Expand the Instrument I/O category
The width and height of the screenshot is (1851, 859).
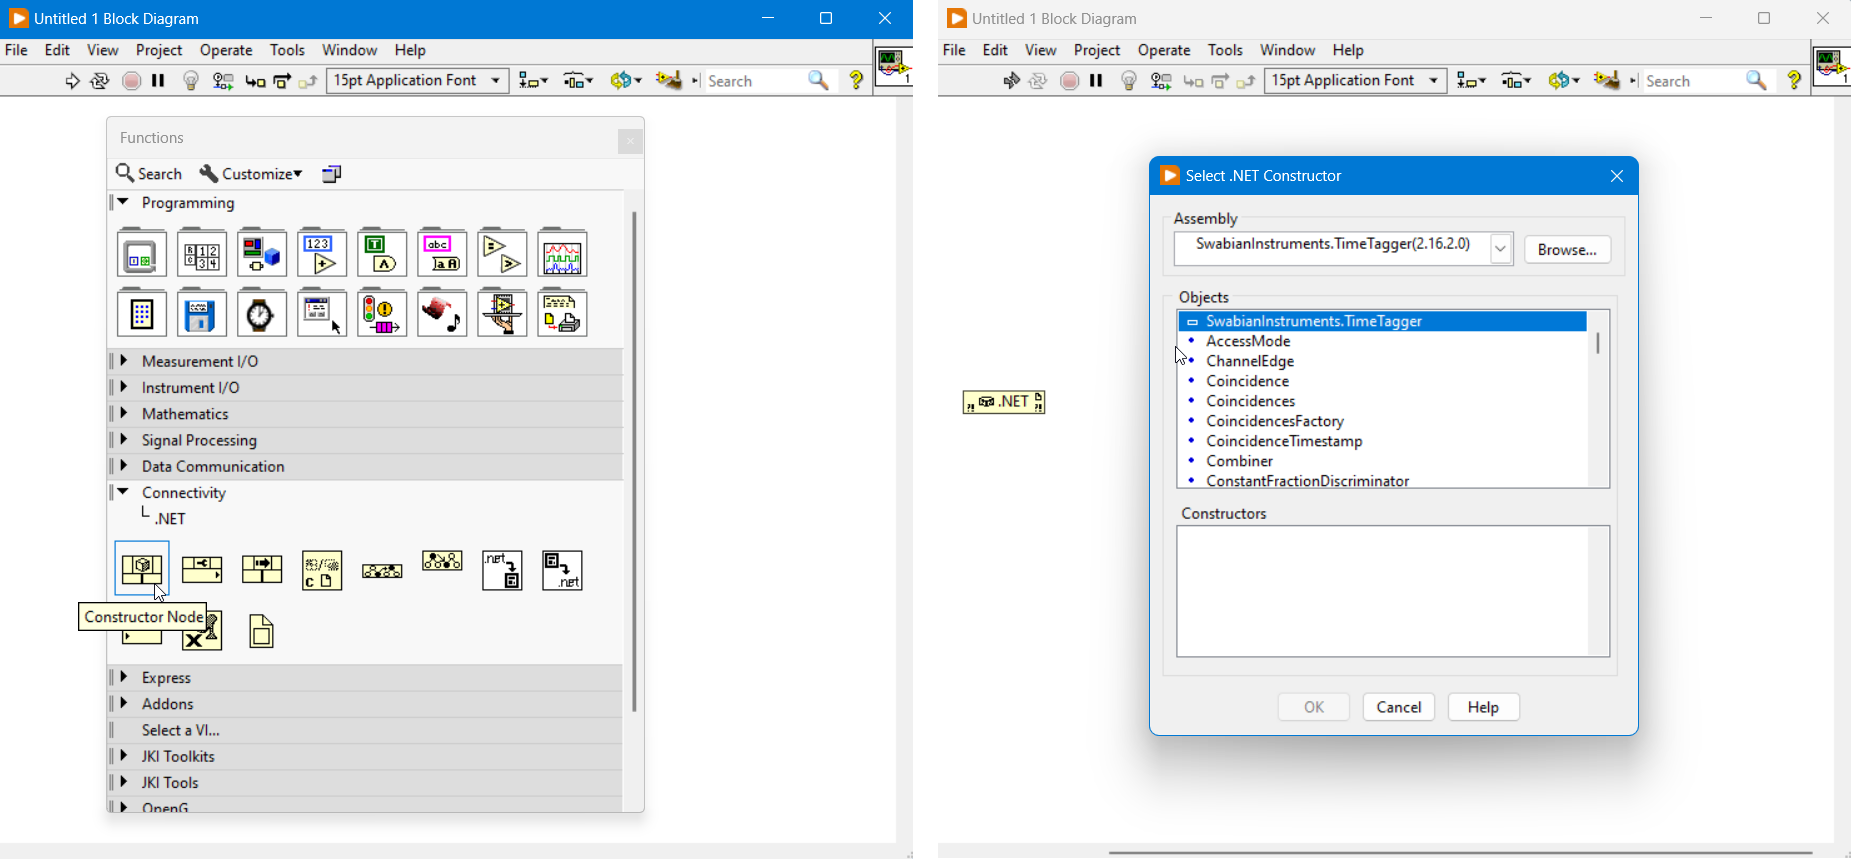pyautogui.click(x=124, y=387)
